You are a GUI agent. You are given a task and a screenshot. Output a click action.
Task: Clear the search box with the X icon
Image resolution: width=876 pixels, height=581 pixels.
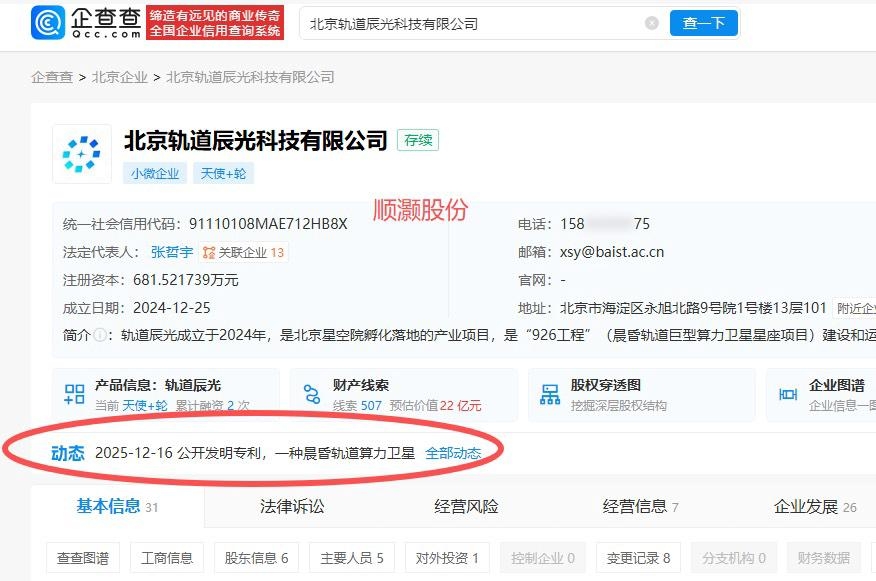pos(651,23)
